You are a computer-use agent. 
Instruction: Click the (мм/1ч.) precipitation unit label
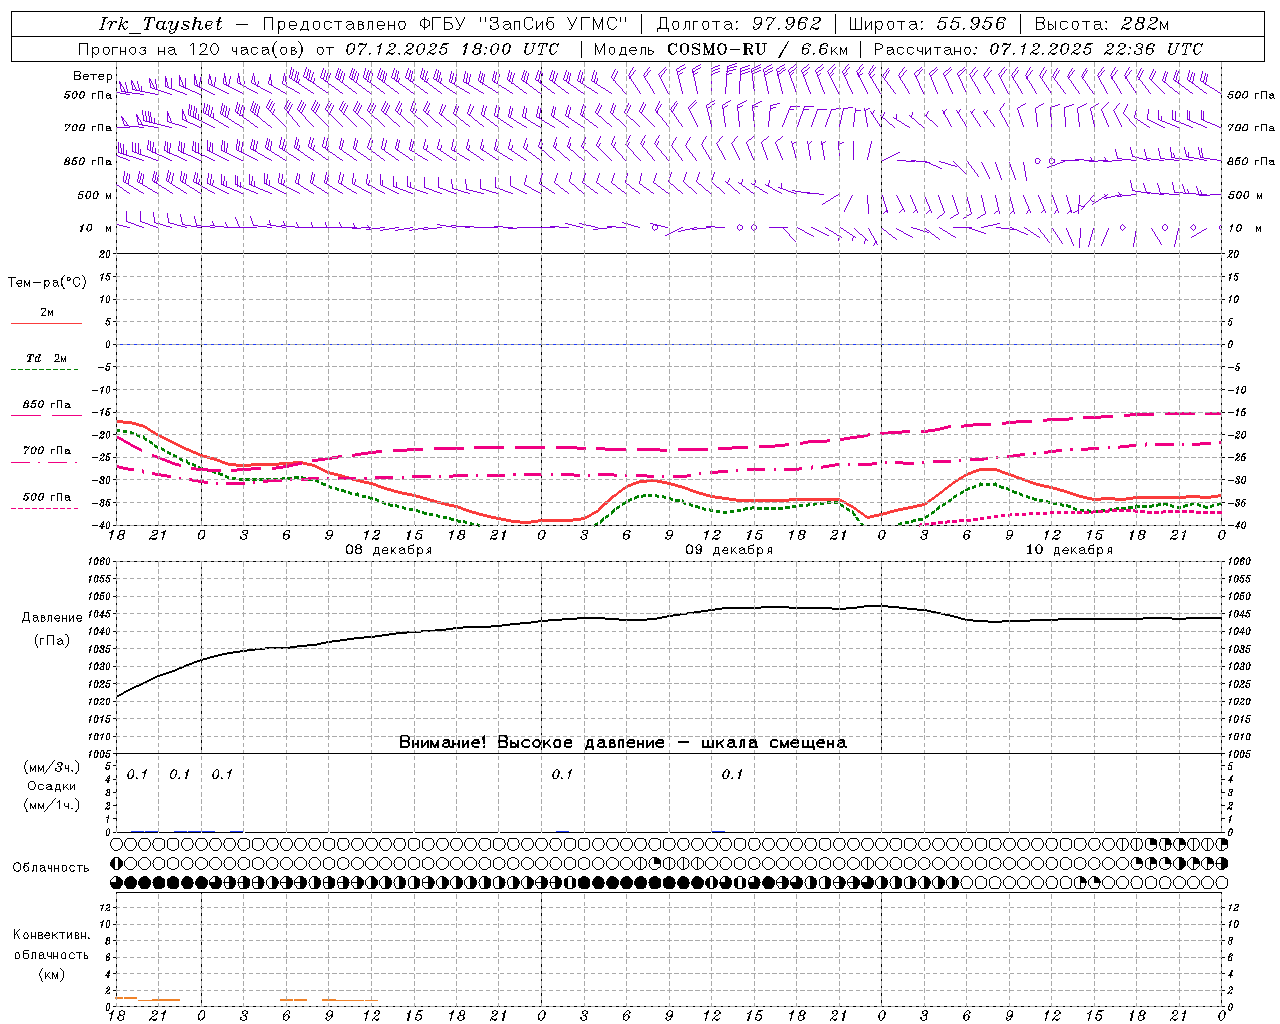(52, 805)
